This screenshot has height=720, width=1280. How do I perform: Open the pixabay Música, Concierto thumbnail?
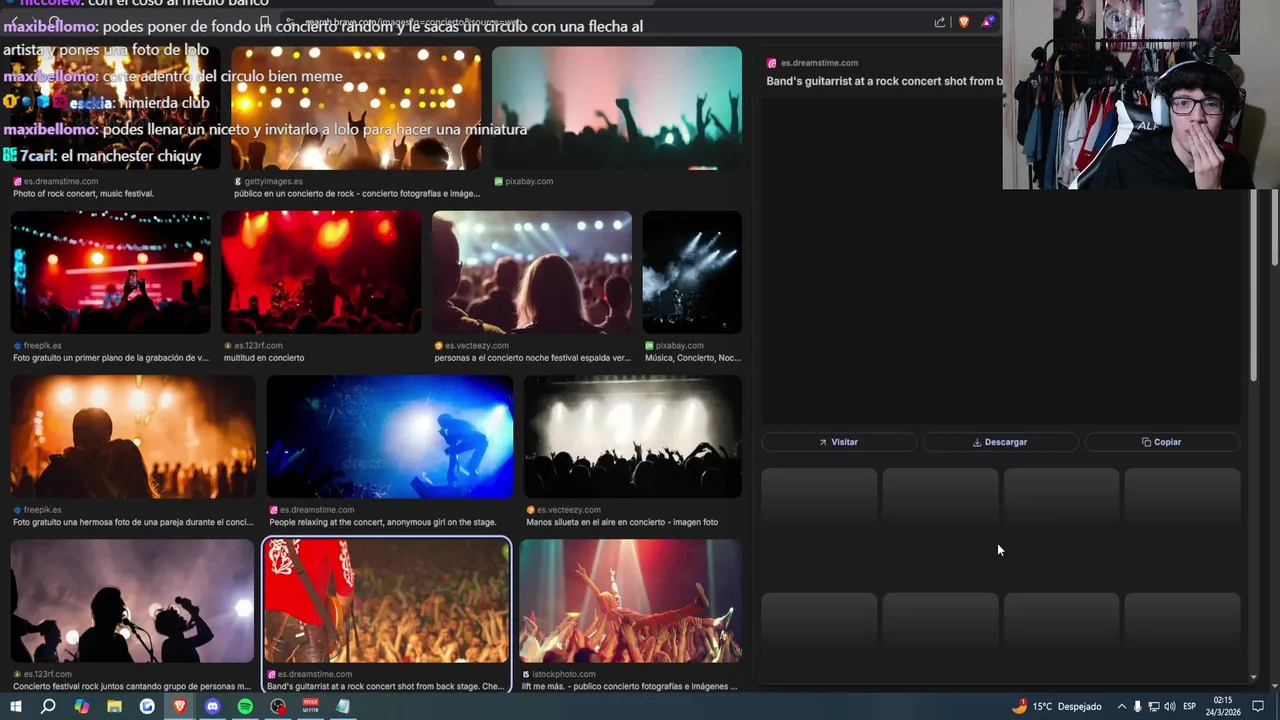pos(692,272)
